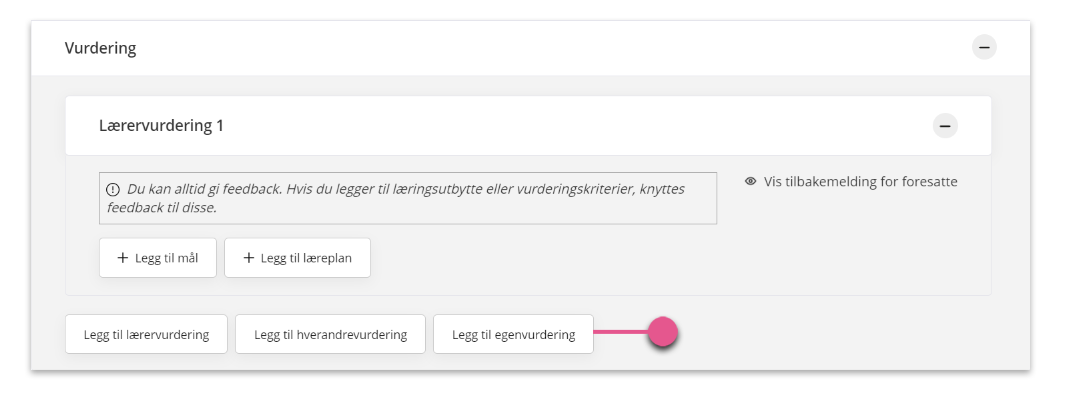The height and width of the screenshot is (397, 1073).
Task: Click the eye icon for foresatte feedback
Action: click(751, 181)
